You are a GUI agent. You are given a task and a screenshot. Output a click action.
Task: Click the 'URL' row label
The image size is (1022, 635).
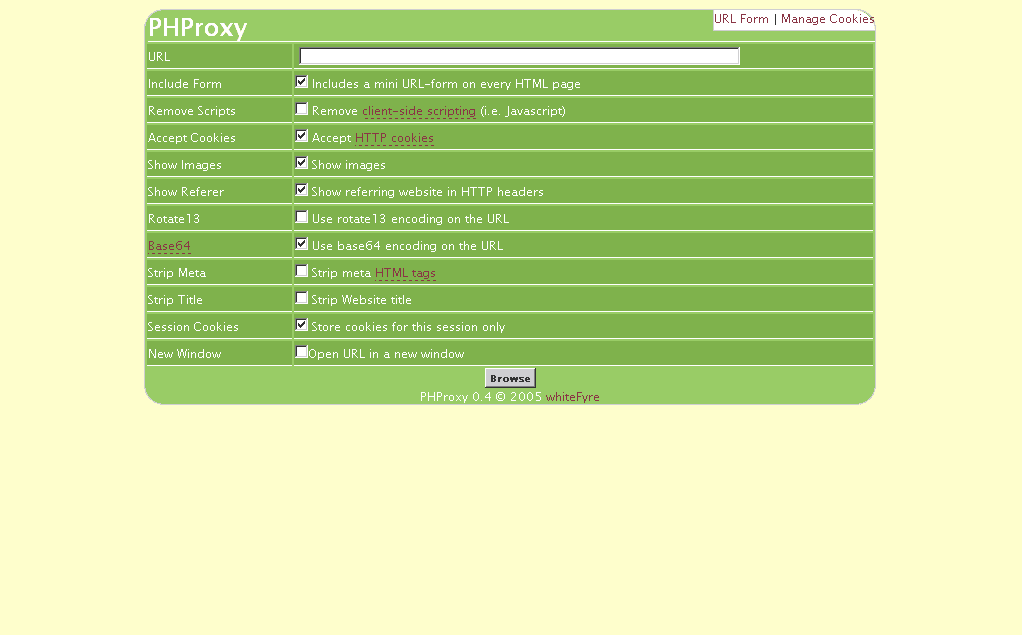[159, 57]
